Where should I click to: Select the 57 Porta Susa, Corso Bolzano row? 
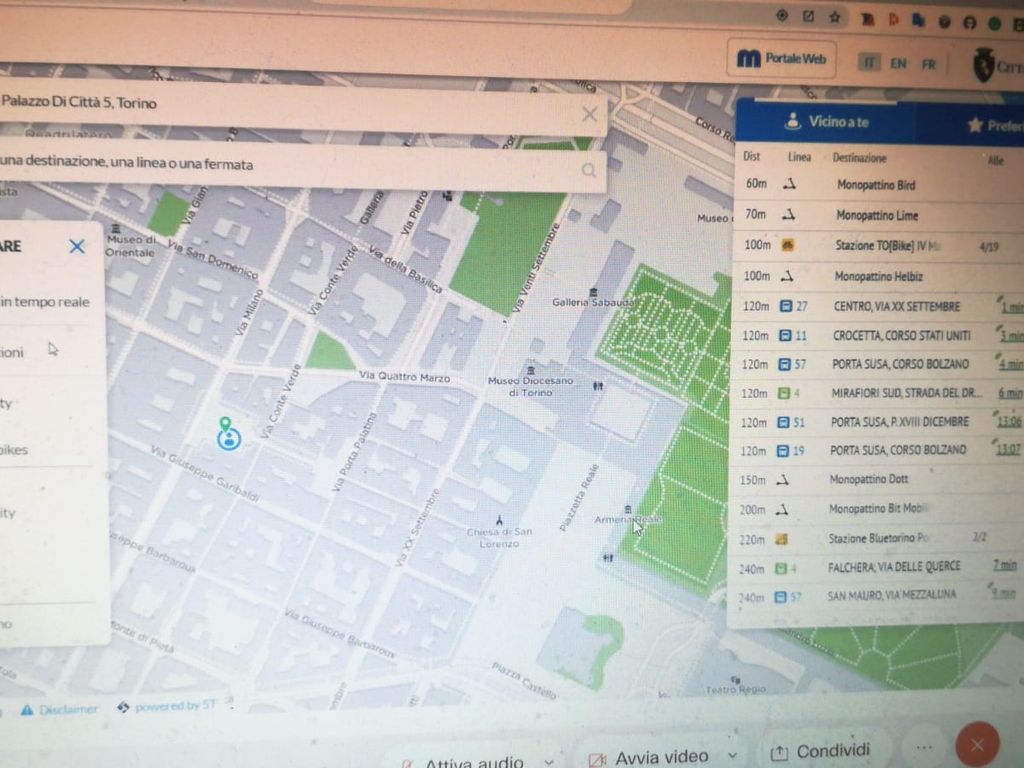[x=876, y=364]
